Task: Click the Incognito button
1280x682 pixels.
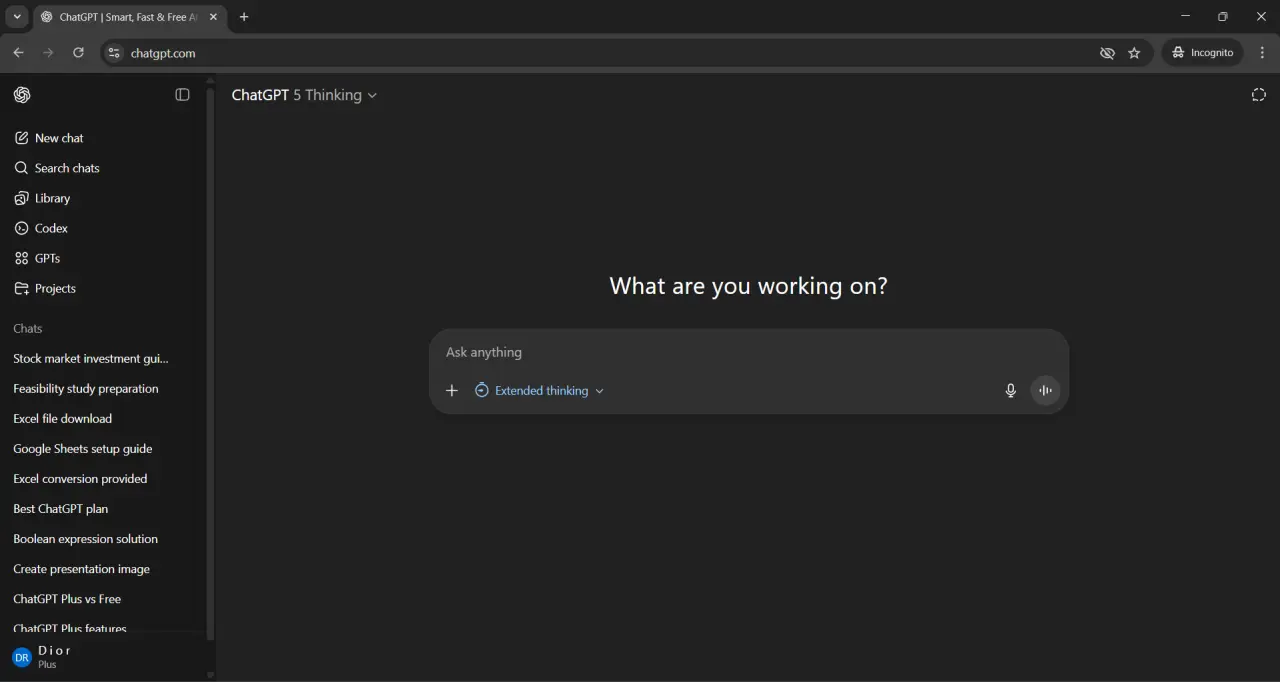Action: (x=1203, y=53)
